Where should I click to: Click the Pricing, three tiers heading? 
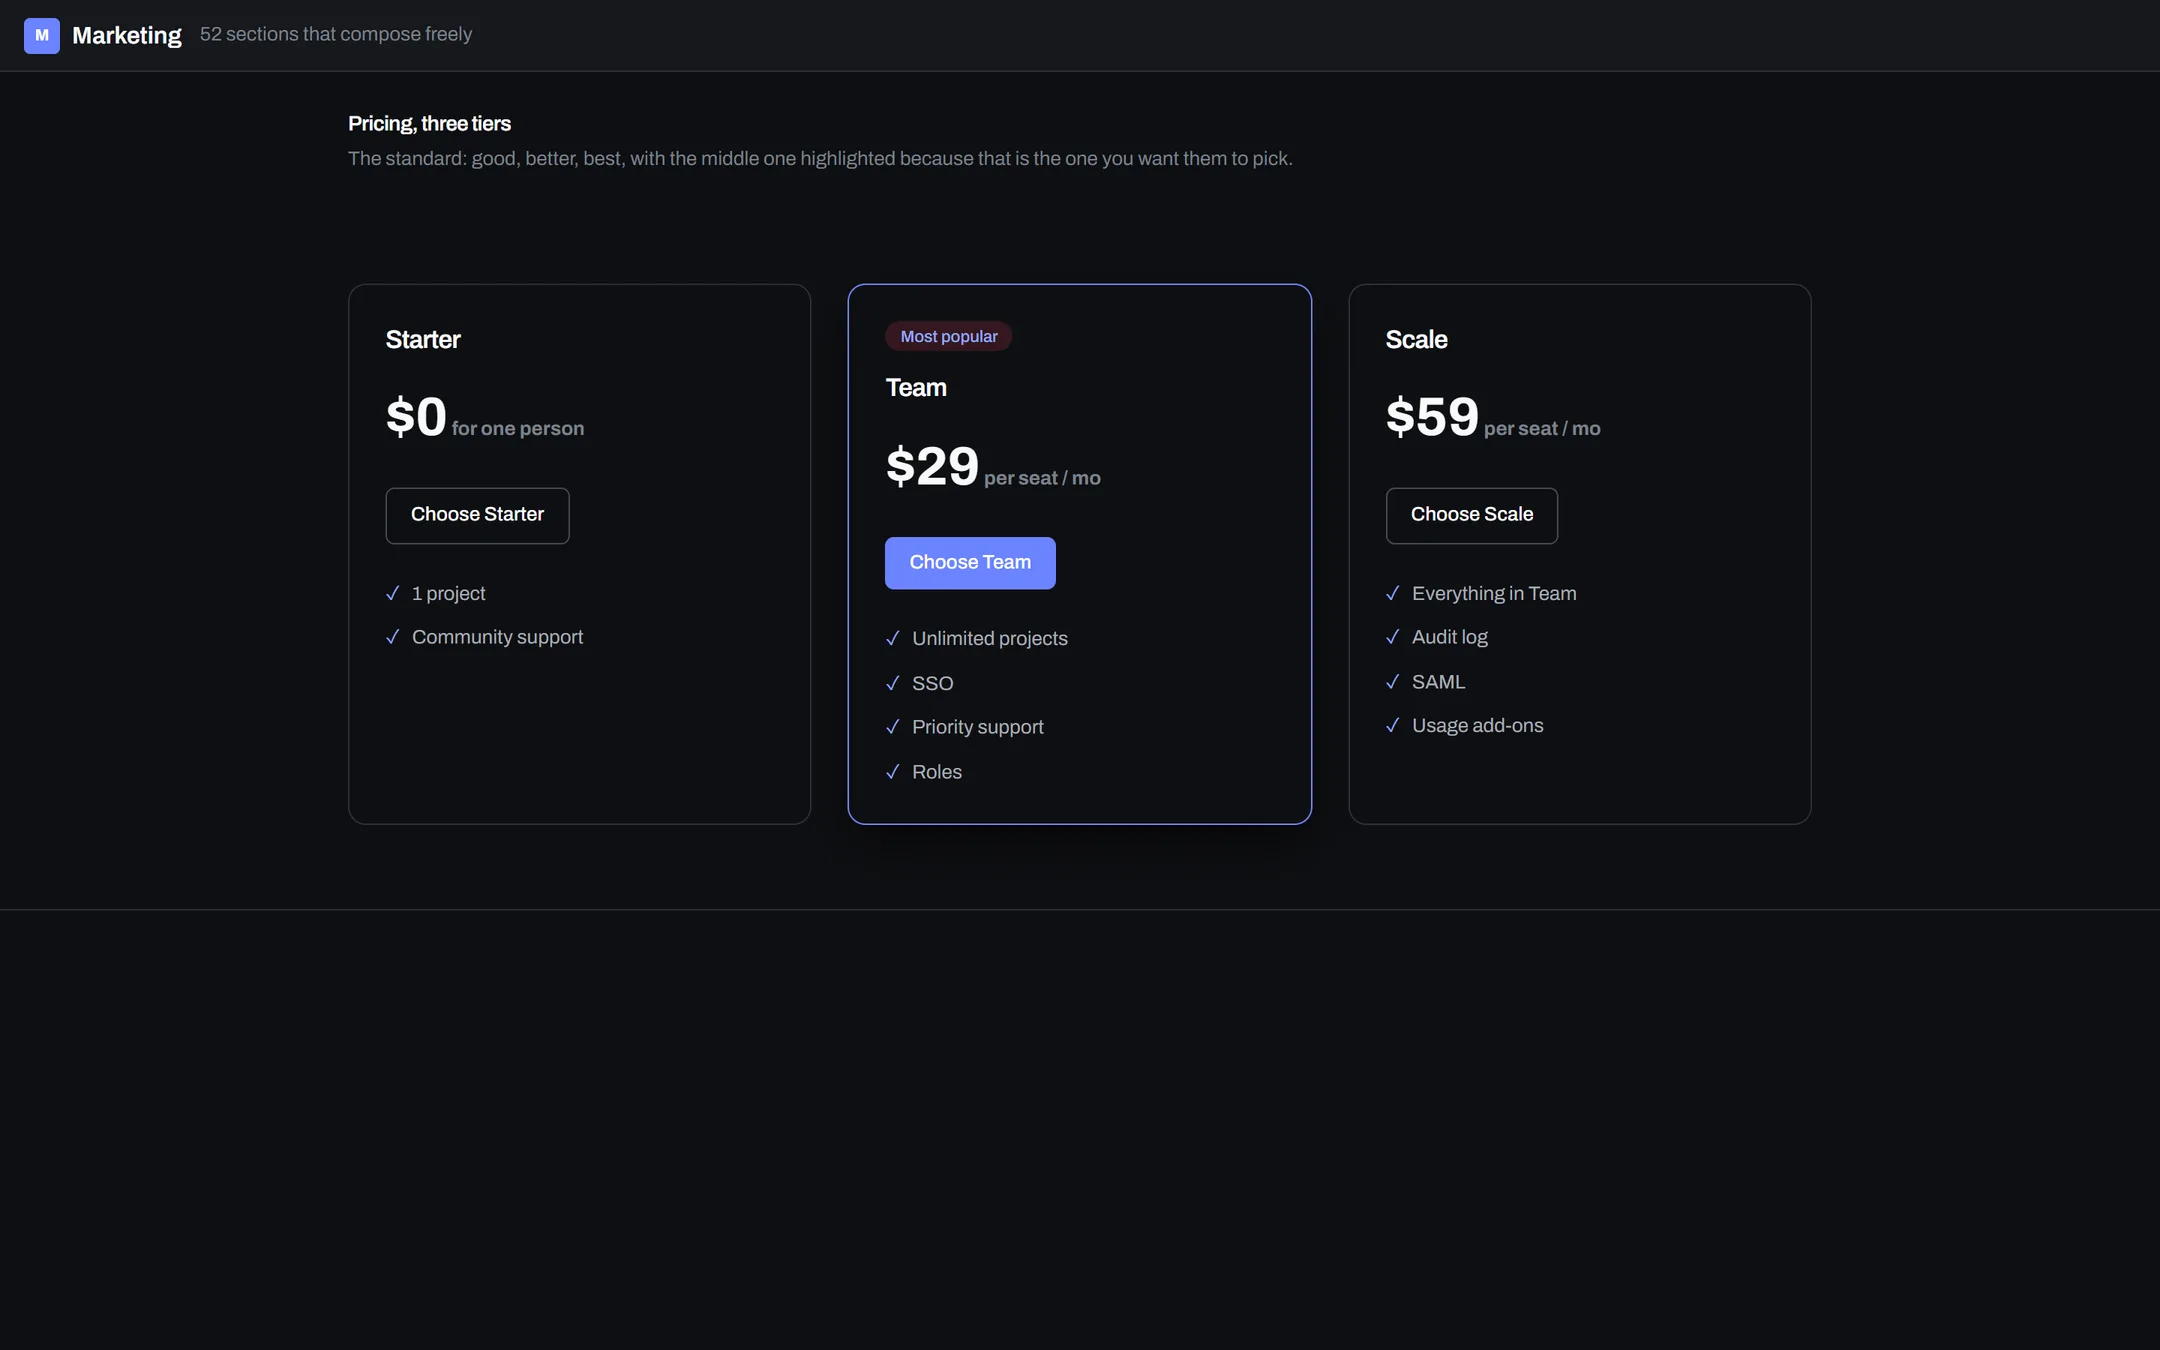click(x=429, y=124)
